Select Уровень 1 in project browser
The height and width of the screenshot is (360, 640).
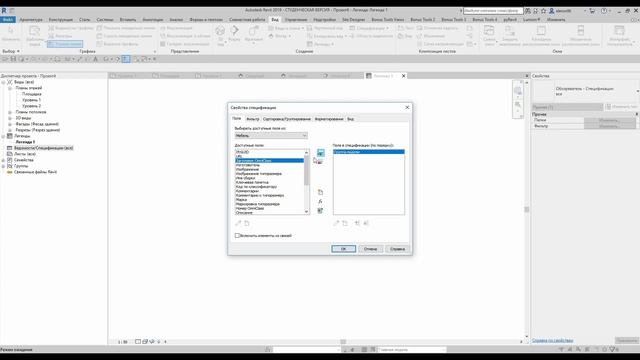(x=31, y=100)
